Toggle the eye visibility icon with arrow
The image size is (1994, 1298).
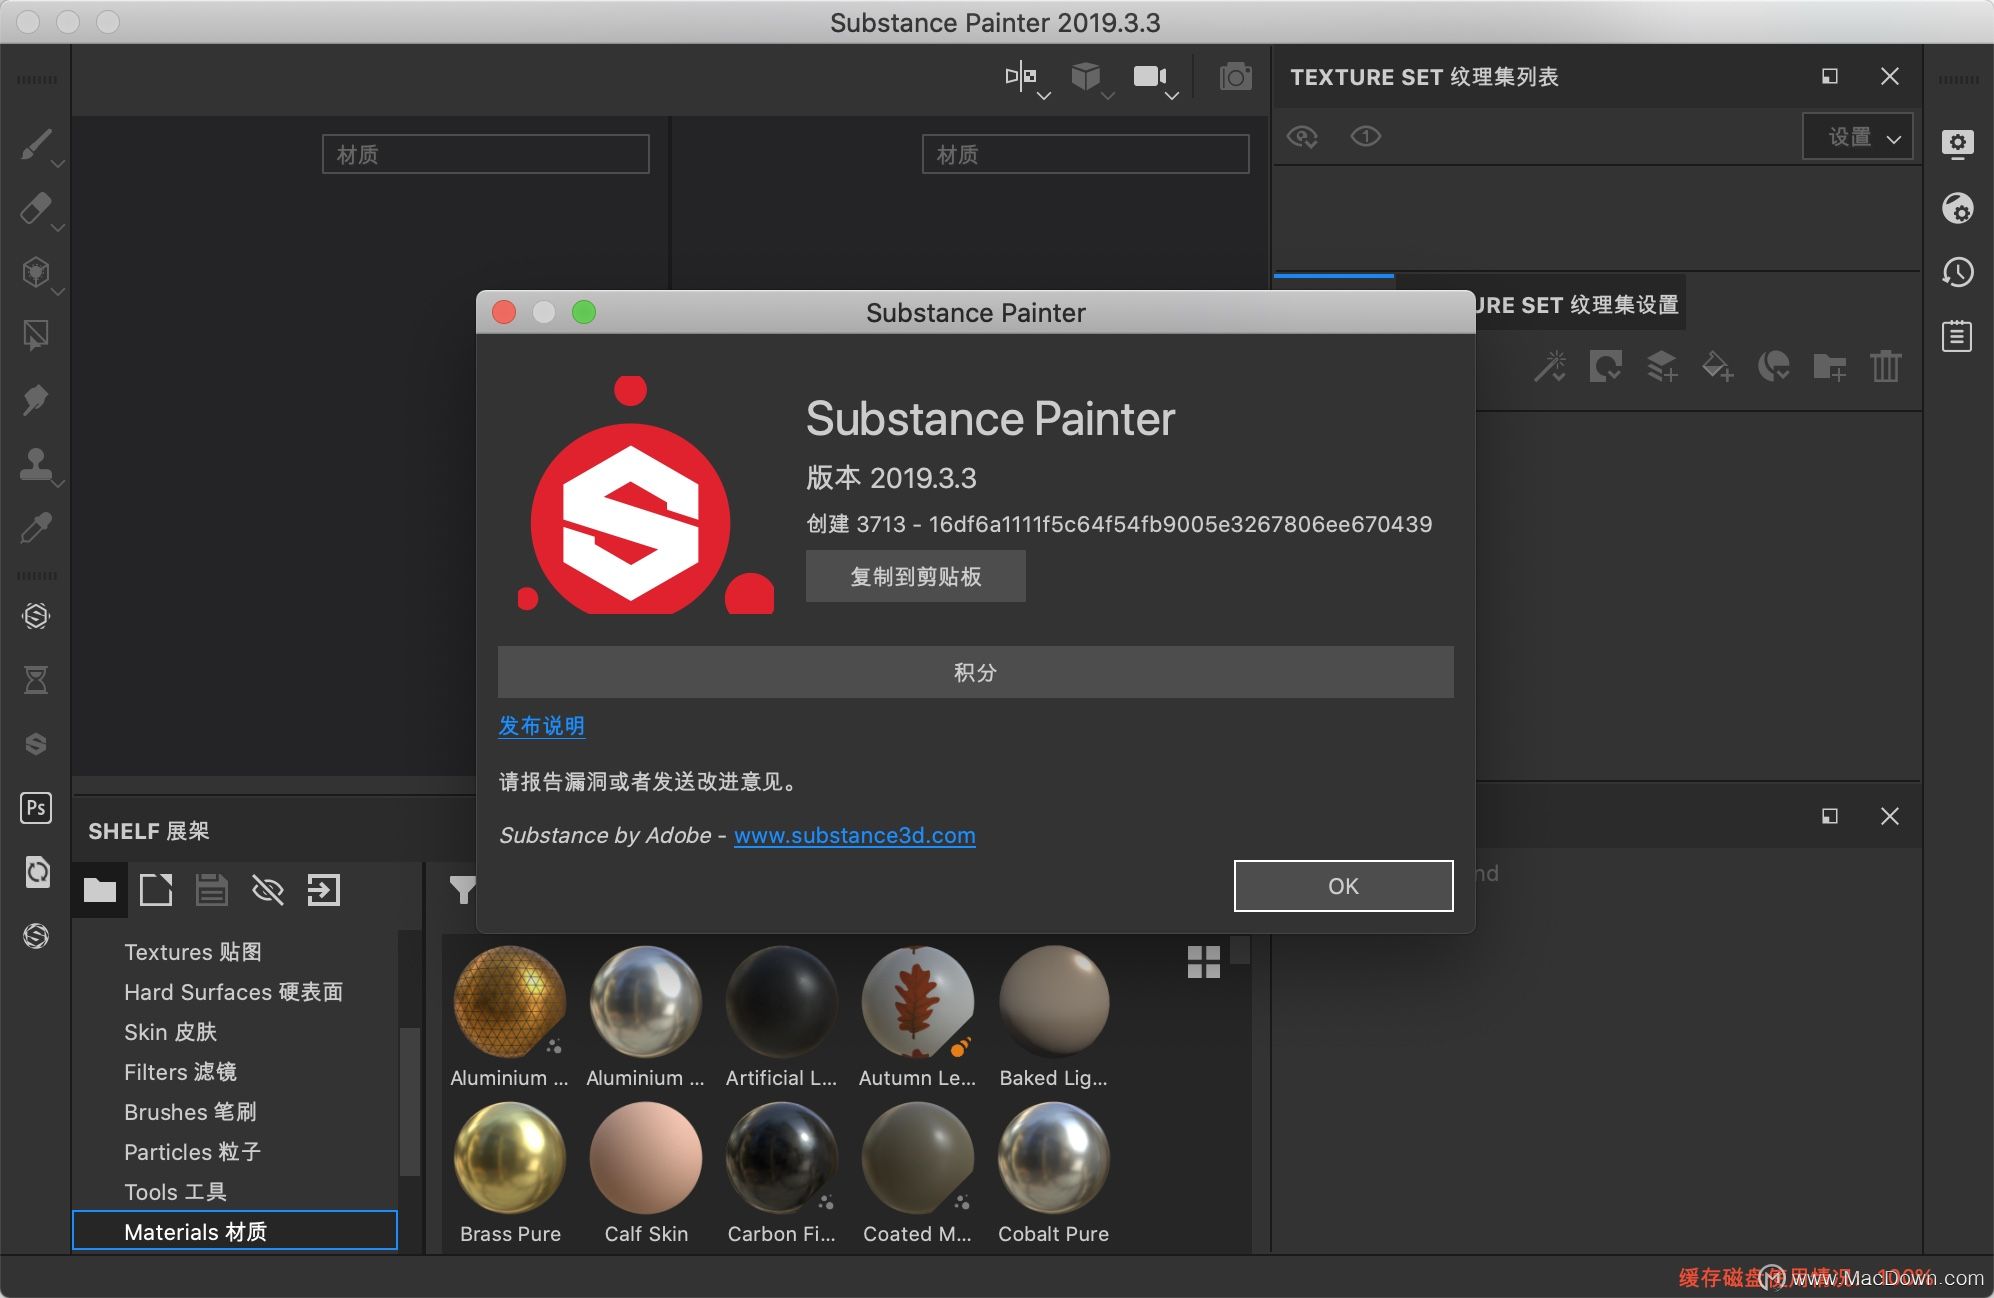point(1302,136)
